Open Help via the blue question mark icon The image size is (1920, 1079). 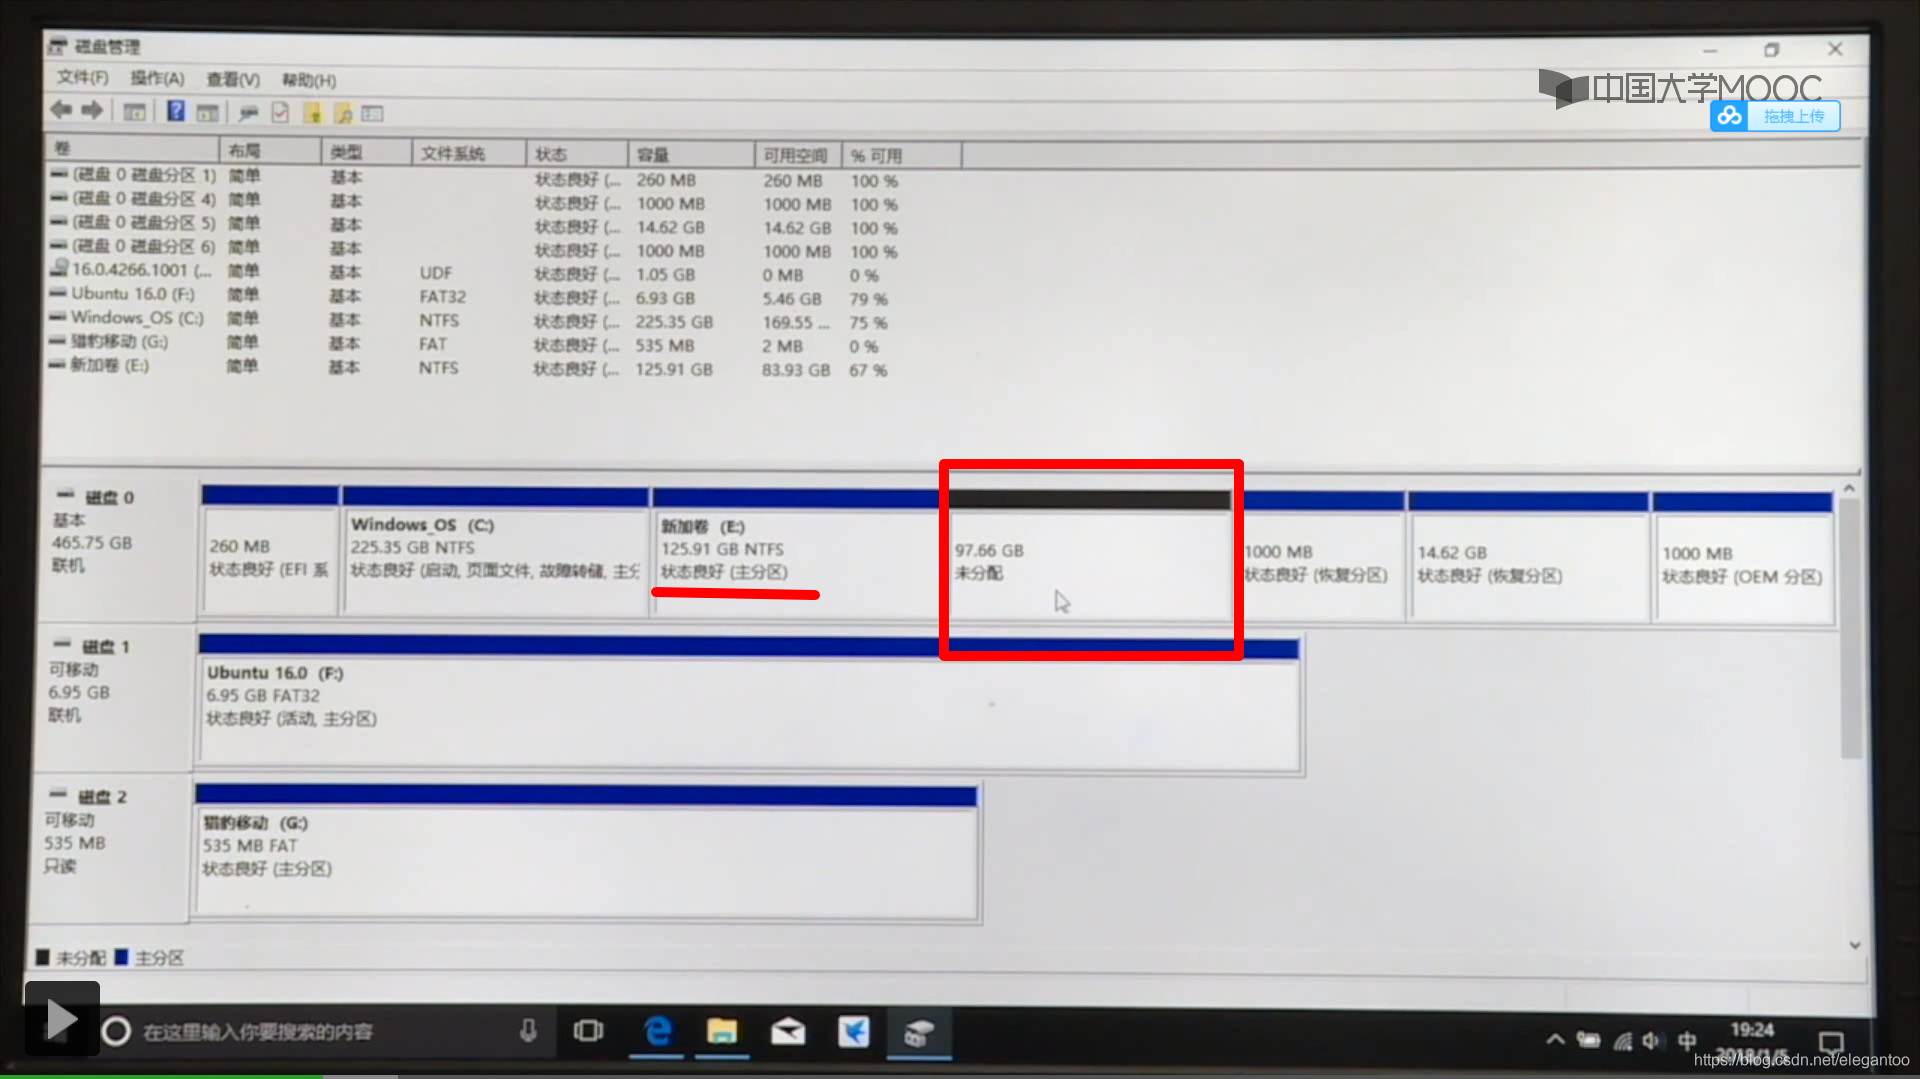[176, 111]
